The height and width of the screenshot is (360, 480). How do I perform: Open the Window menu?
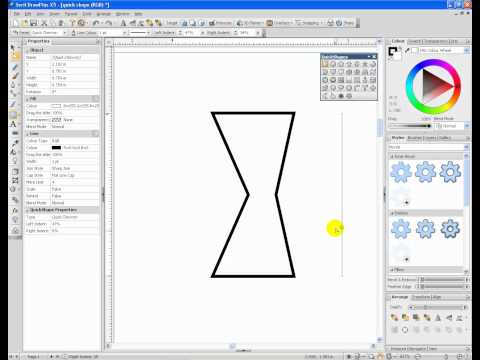coord(122,14)
